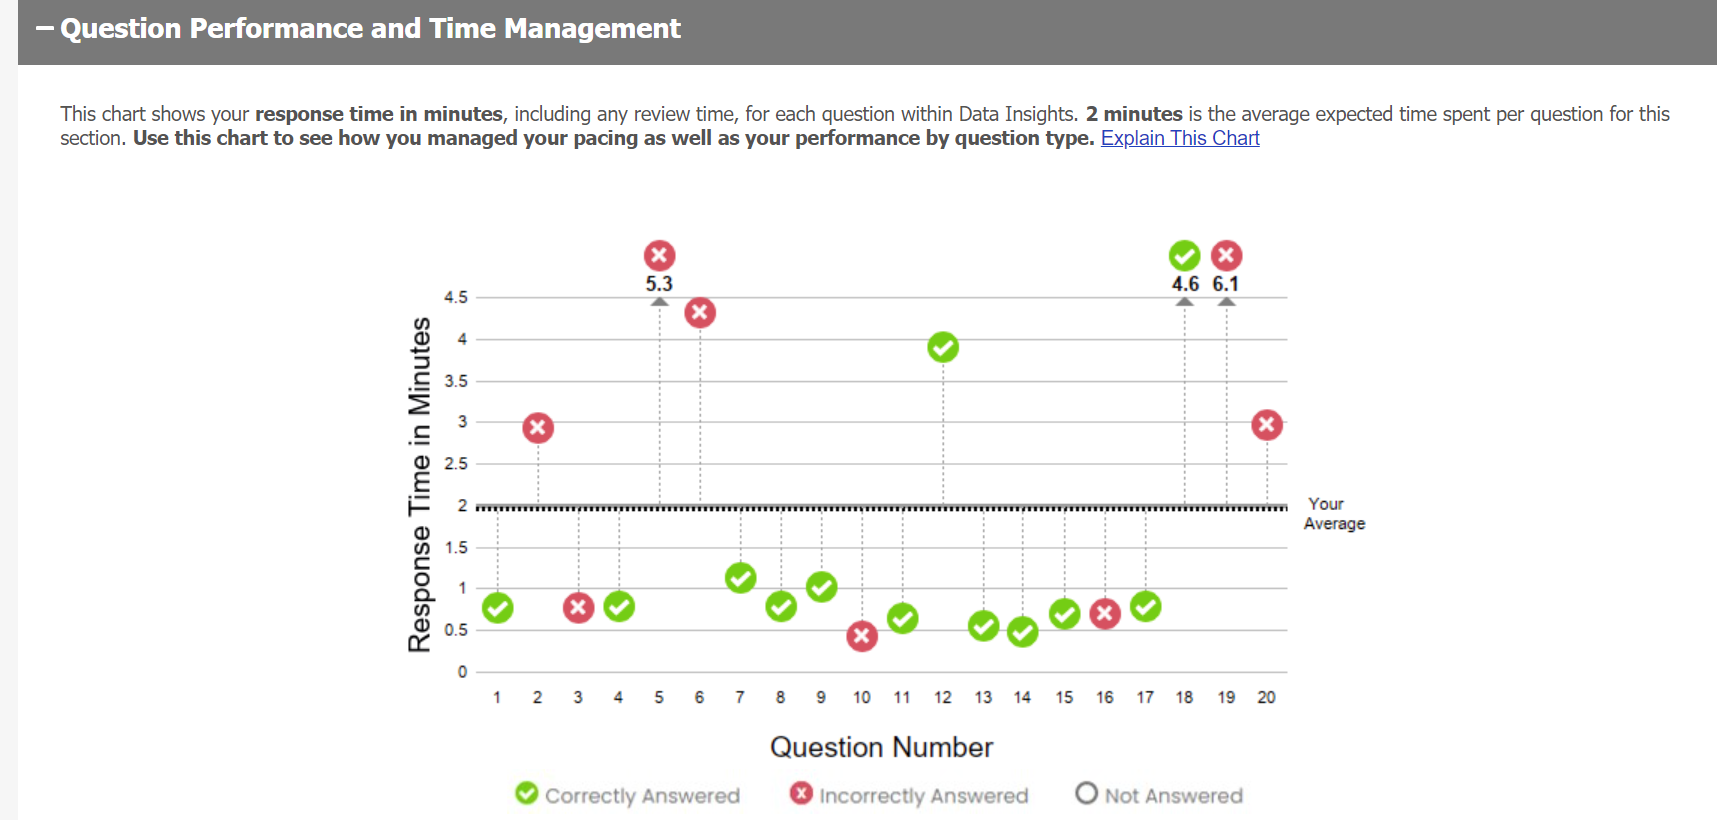The height and width of the screenshot is (820, 1717).
Task: Select the incorrect marker for question 19
Action: (1226, 255)
